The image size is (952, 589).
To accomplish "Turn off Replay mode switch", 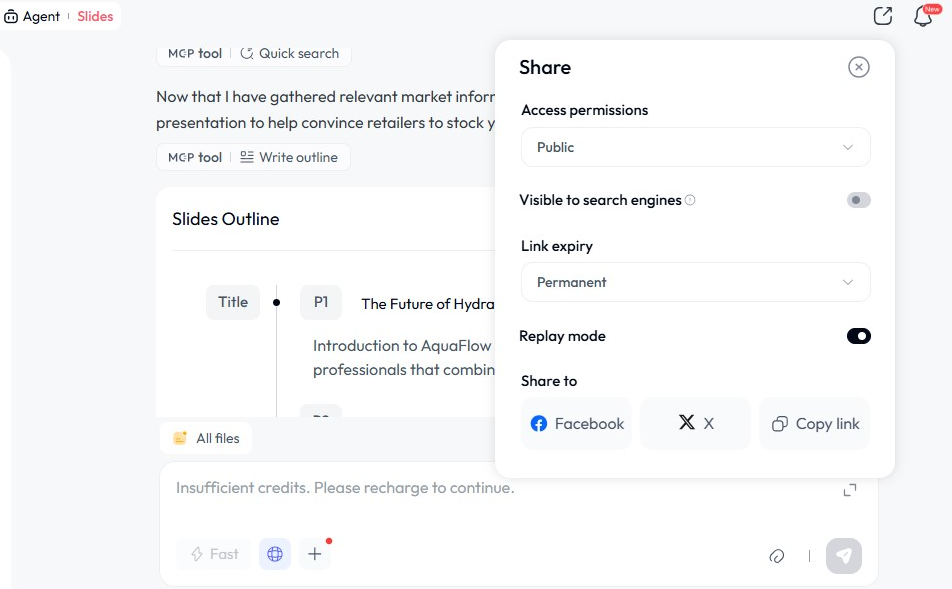I will coord(858,336).
